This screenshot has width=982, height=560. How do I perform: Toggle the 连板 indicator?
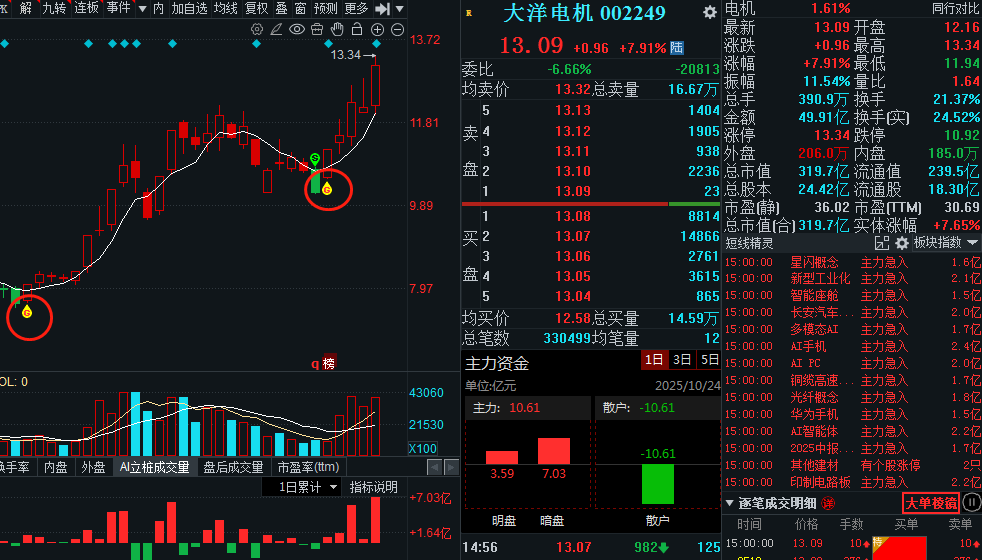(86, 8)
